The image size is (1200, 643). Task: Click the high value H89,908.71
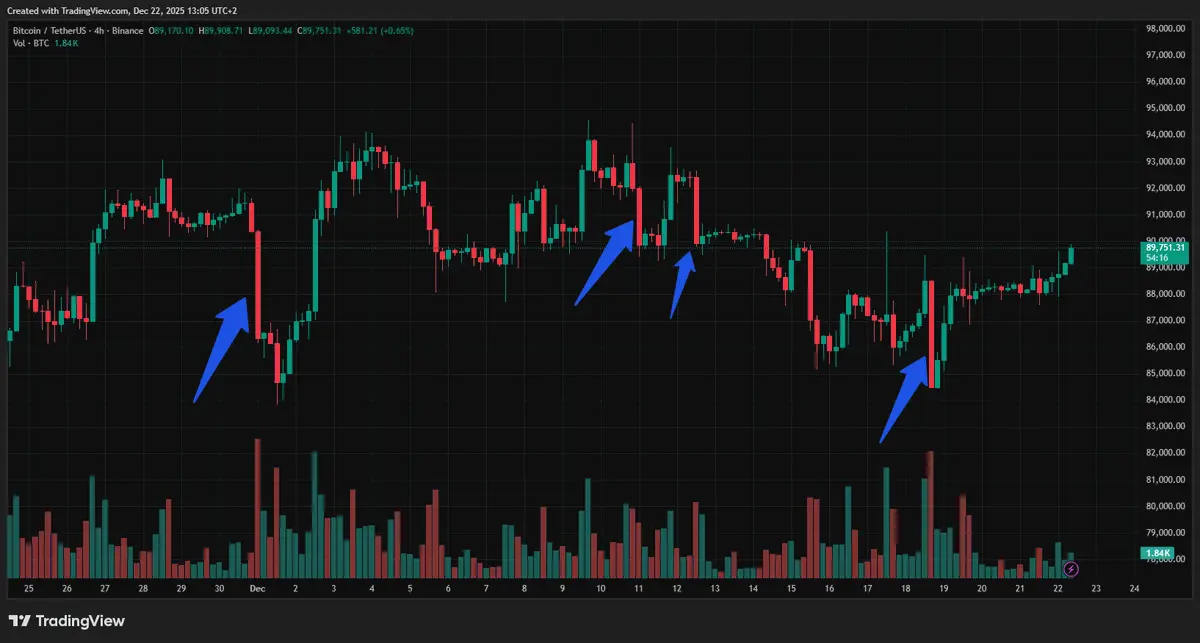coord(222,31)
